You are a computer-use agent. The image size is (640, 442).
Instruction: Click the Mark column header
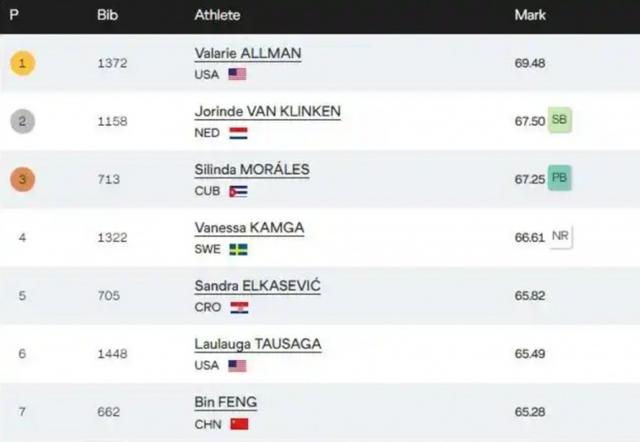click(x=530, y=15)
